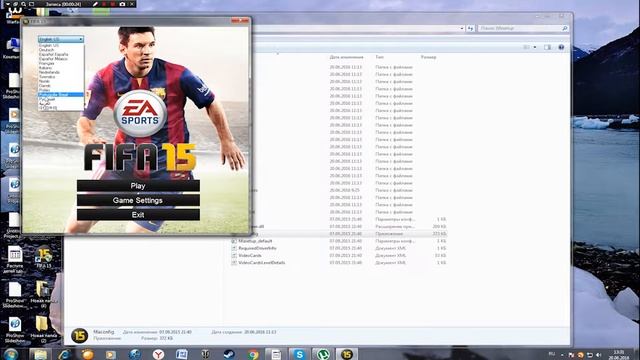Viewport: 640px width, 360px height.
Task: Open World of Tanks taskbar icon
Action: click(205, 354)
